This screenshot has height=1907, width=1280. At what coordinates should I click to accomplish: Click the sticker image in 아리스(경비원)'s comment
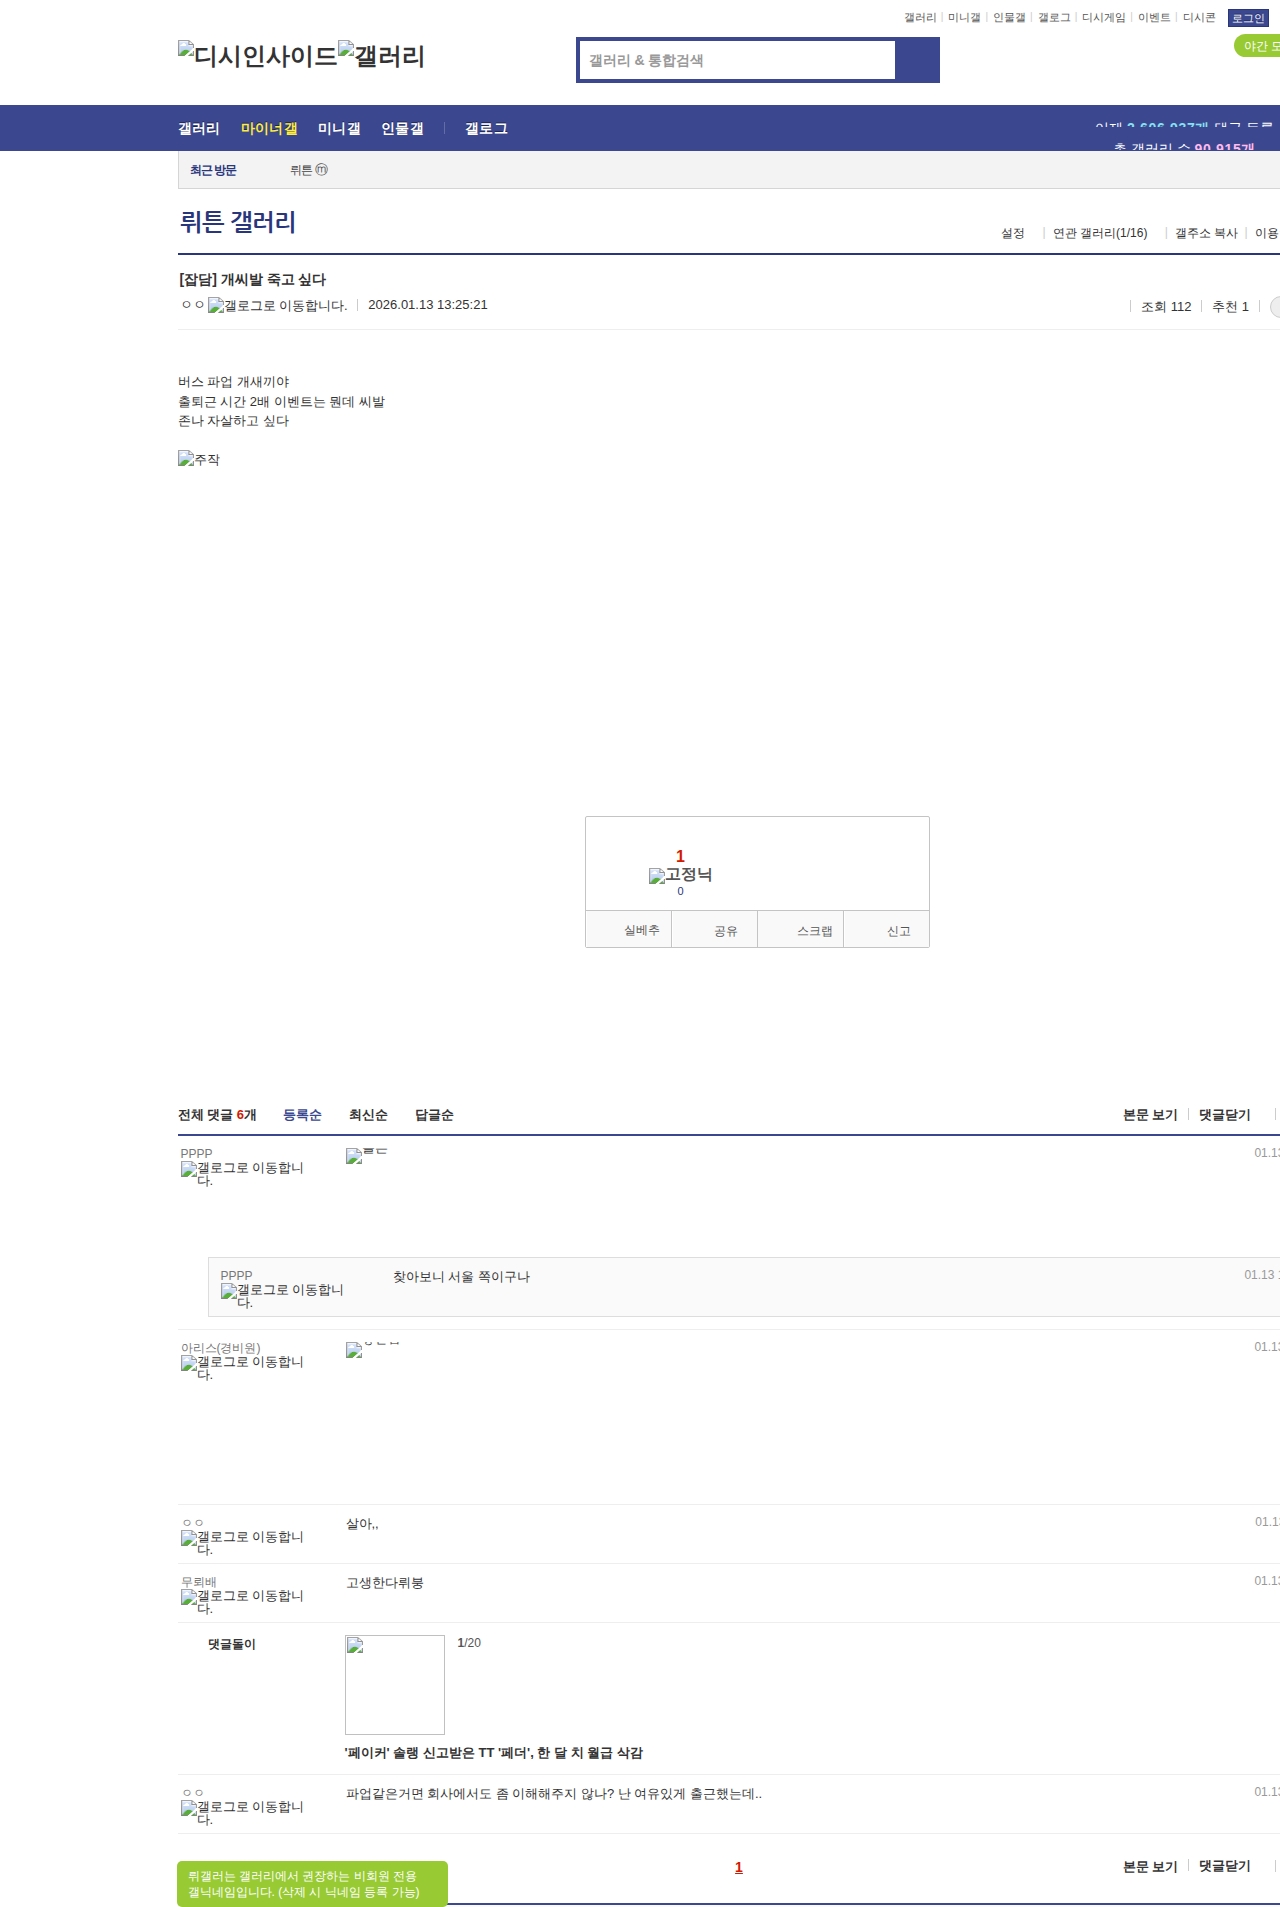354,1350
